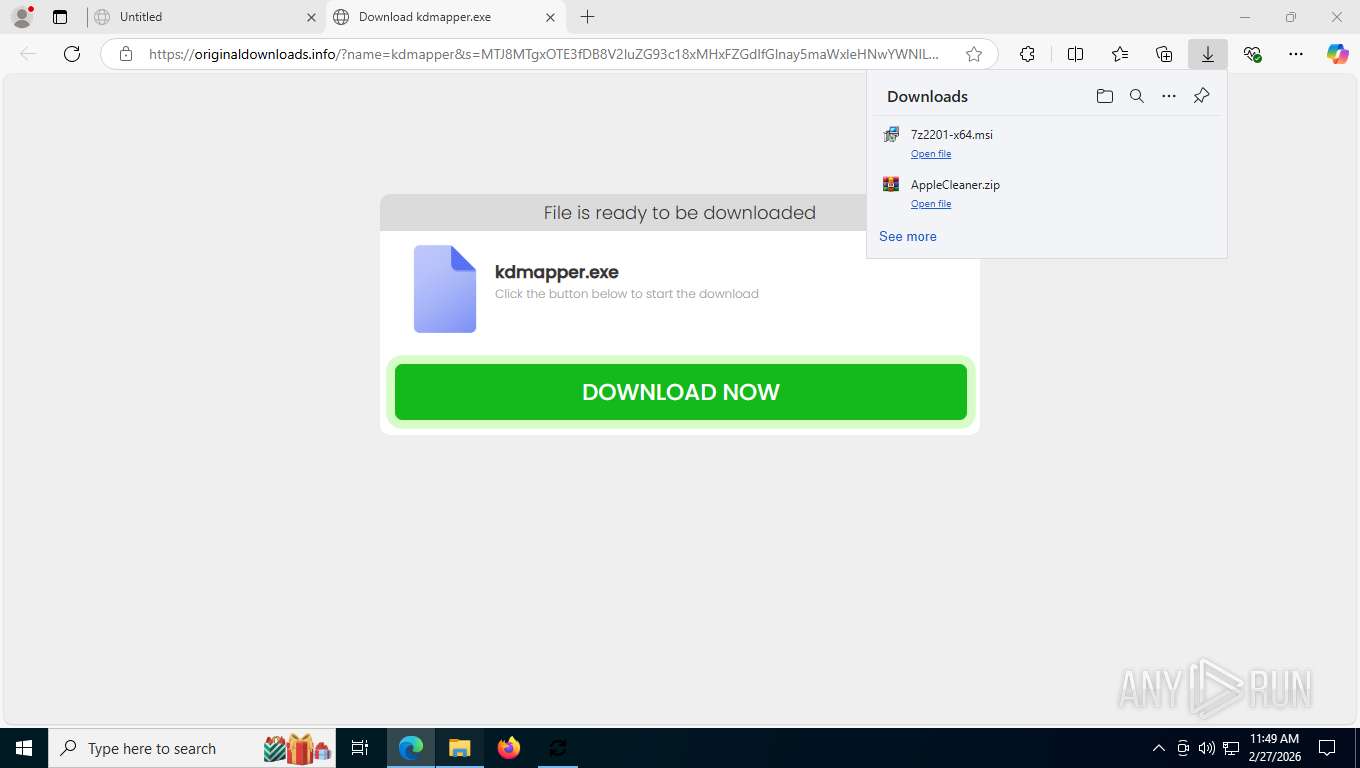1360x768 pixels.
Task: Close the Download kdmapper.exe tab
Action: click(551, 17)
